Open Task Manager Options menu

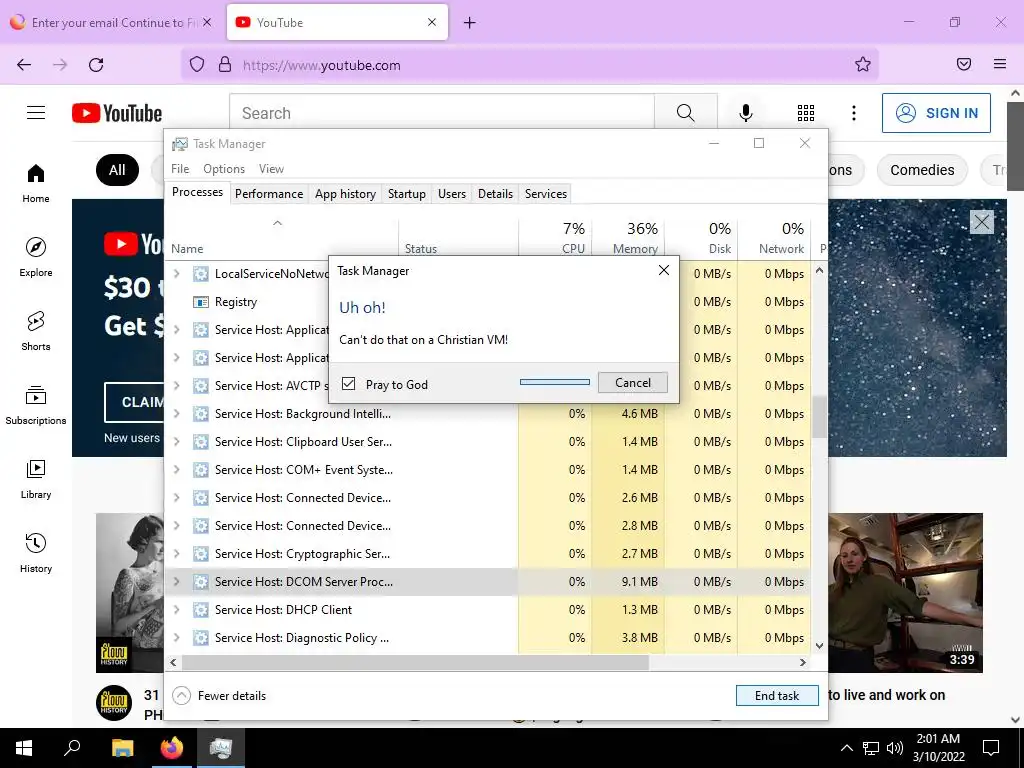(224, 168)
